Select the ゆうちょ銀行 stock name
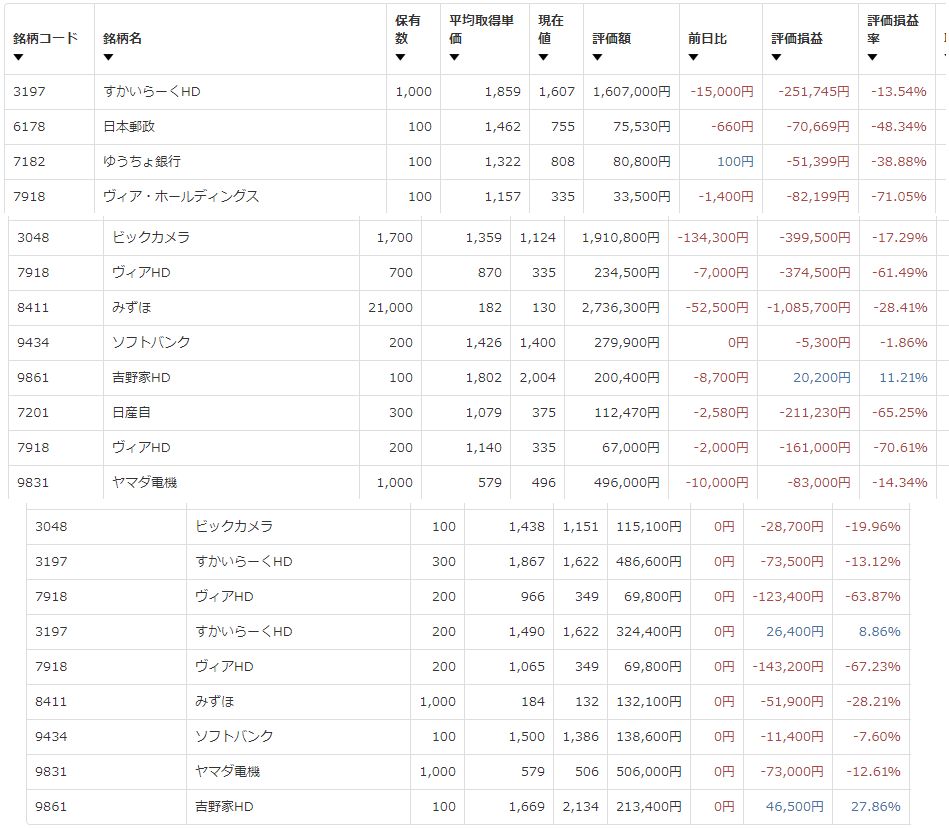 pyautogui.click(x=141, y=162)
